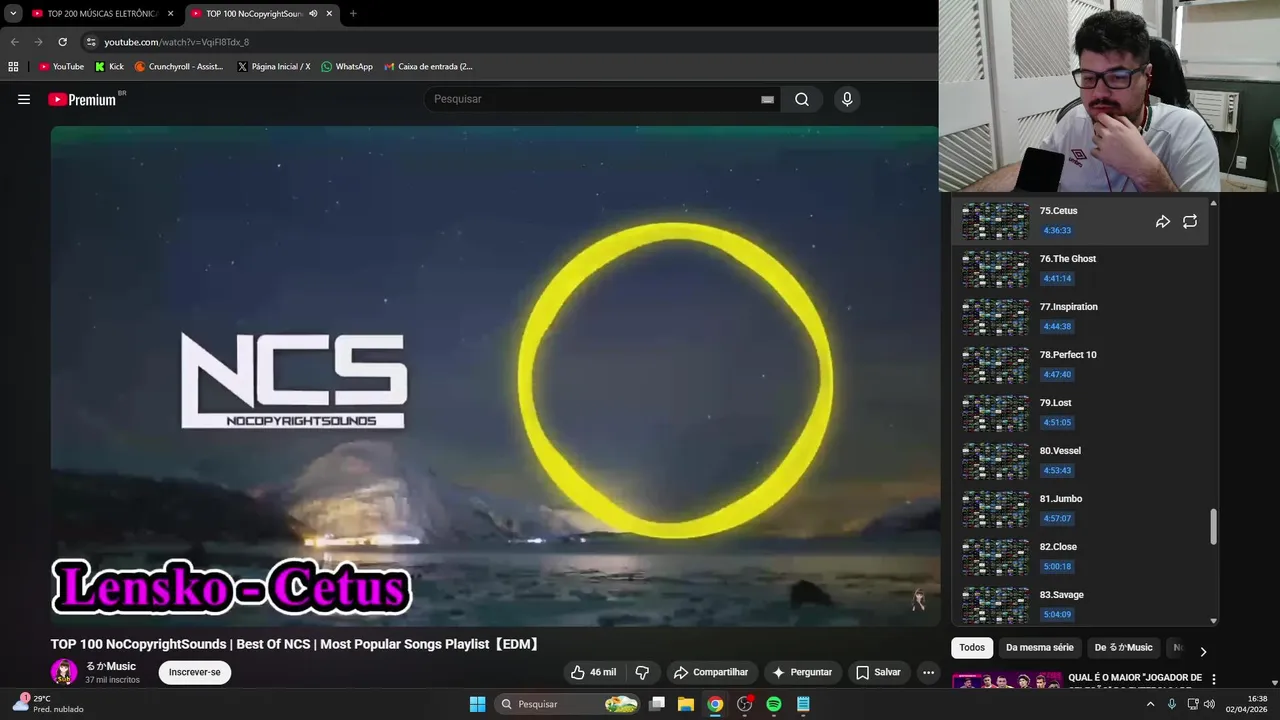Like the video with 46 mil thumbs up
Screen dimensions: 1280x720
coord(593,672)
